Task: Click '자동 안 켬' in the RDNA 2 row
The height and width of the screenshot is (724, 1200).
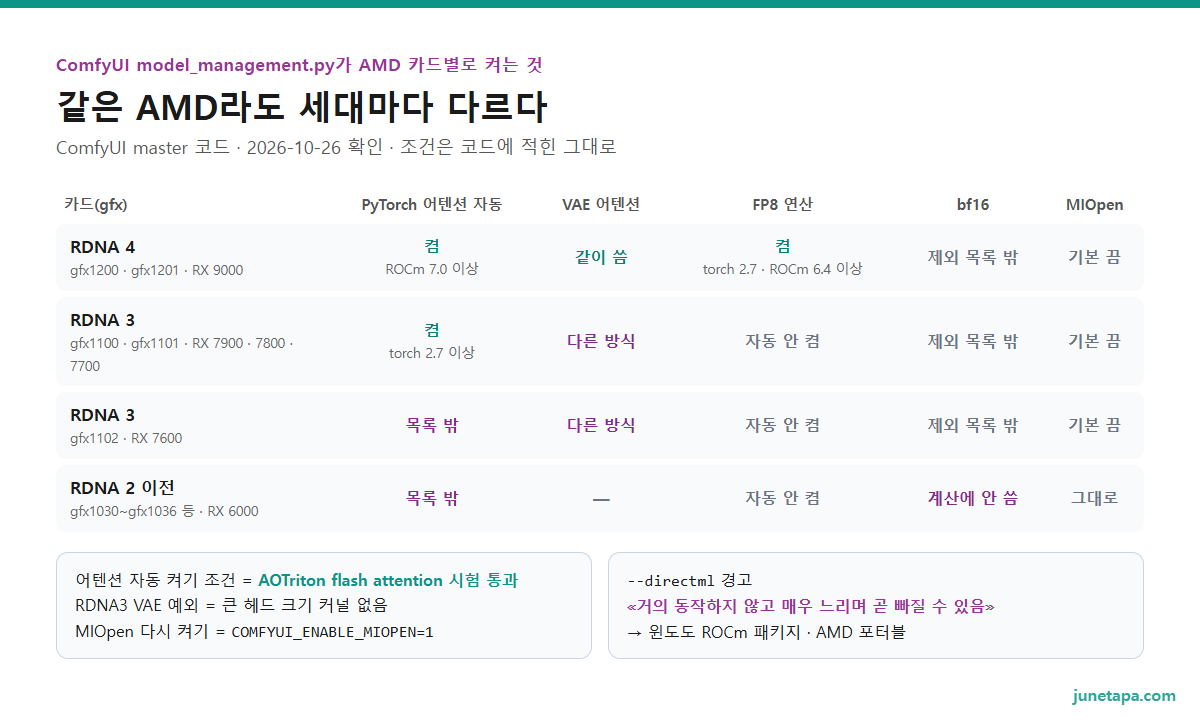Action: (782, 498)
